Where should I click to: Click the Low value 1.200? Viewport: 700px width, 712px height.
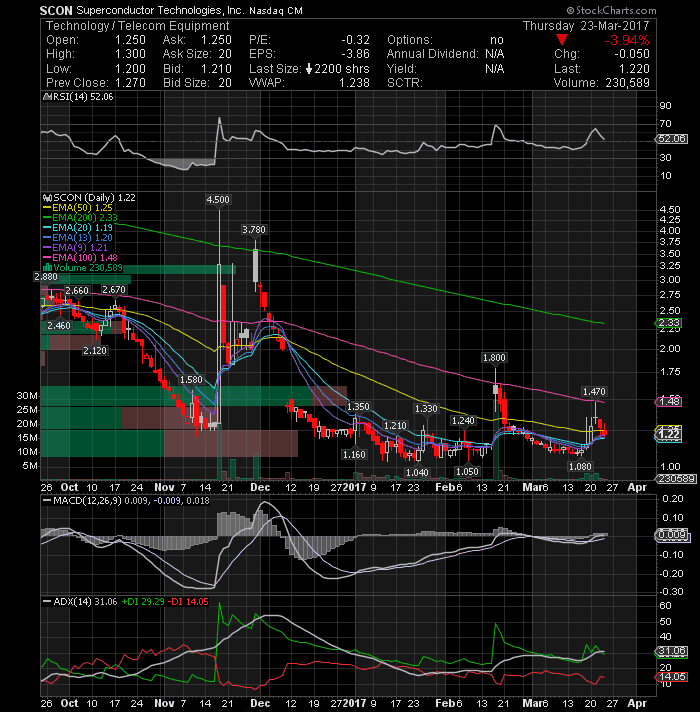130,69
